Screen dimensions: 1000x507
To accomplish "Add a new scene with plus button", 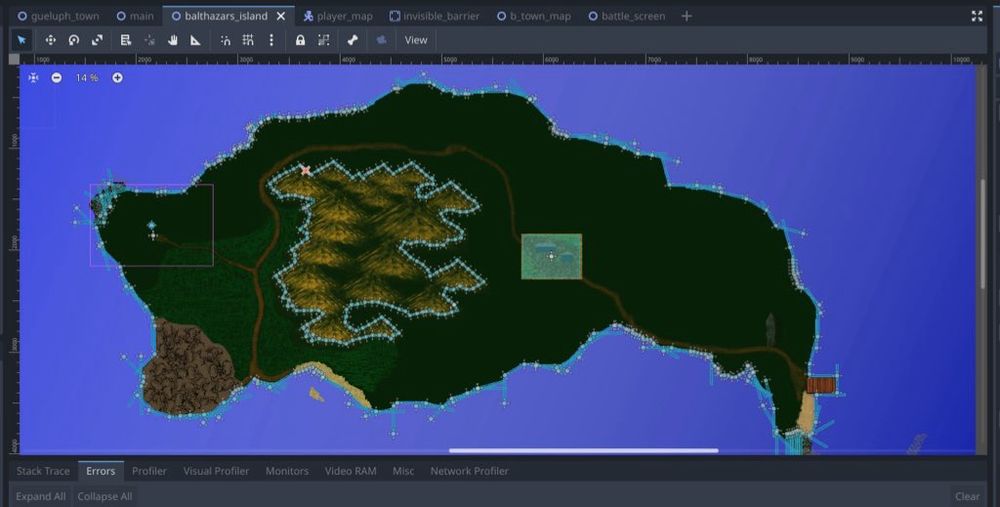I will [686, 16].
